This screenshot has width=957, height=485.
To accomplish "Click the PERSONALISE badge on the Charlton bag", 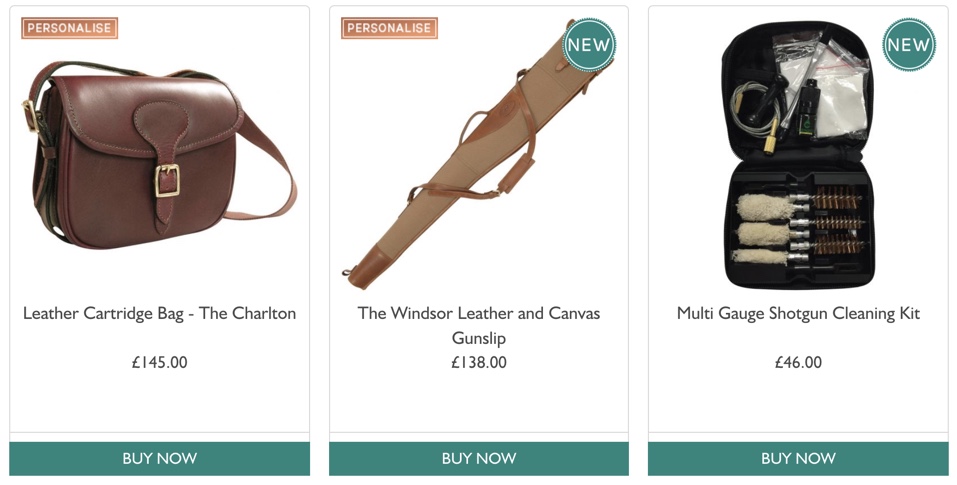I will (x=70, y=28).
